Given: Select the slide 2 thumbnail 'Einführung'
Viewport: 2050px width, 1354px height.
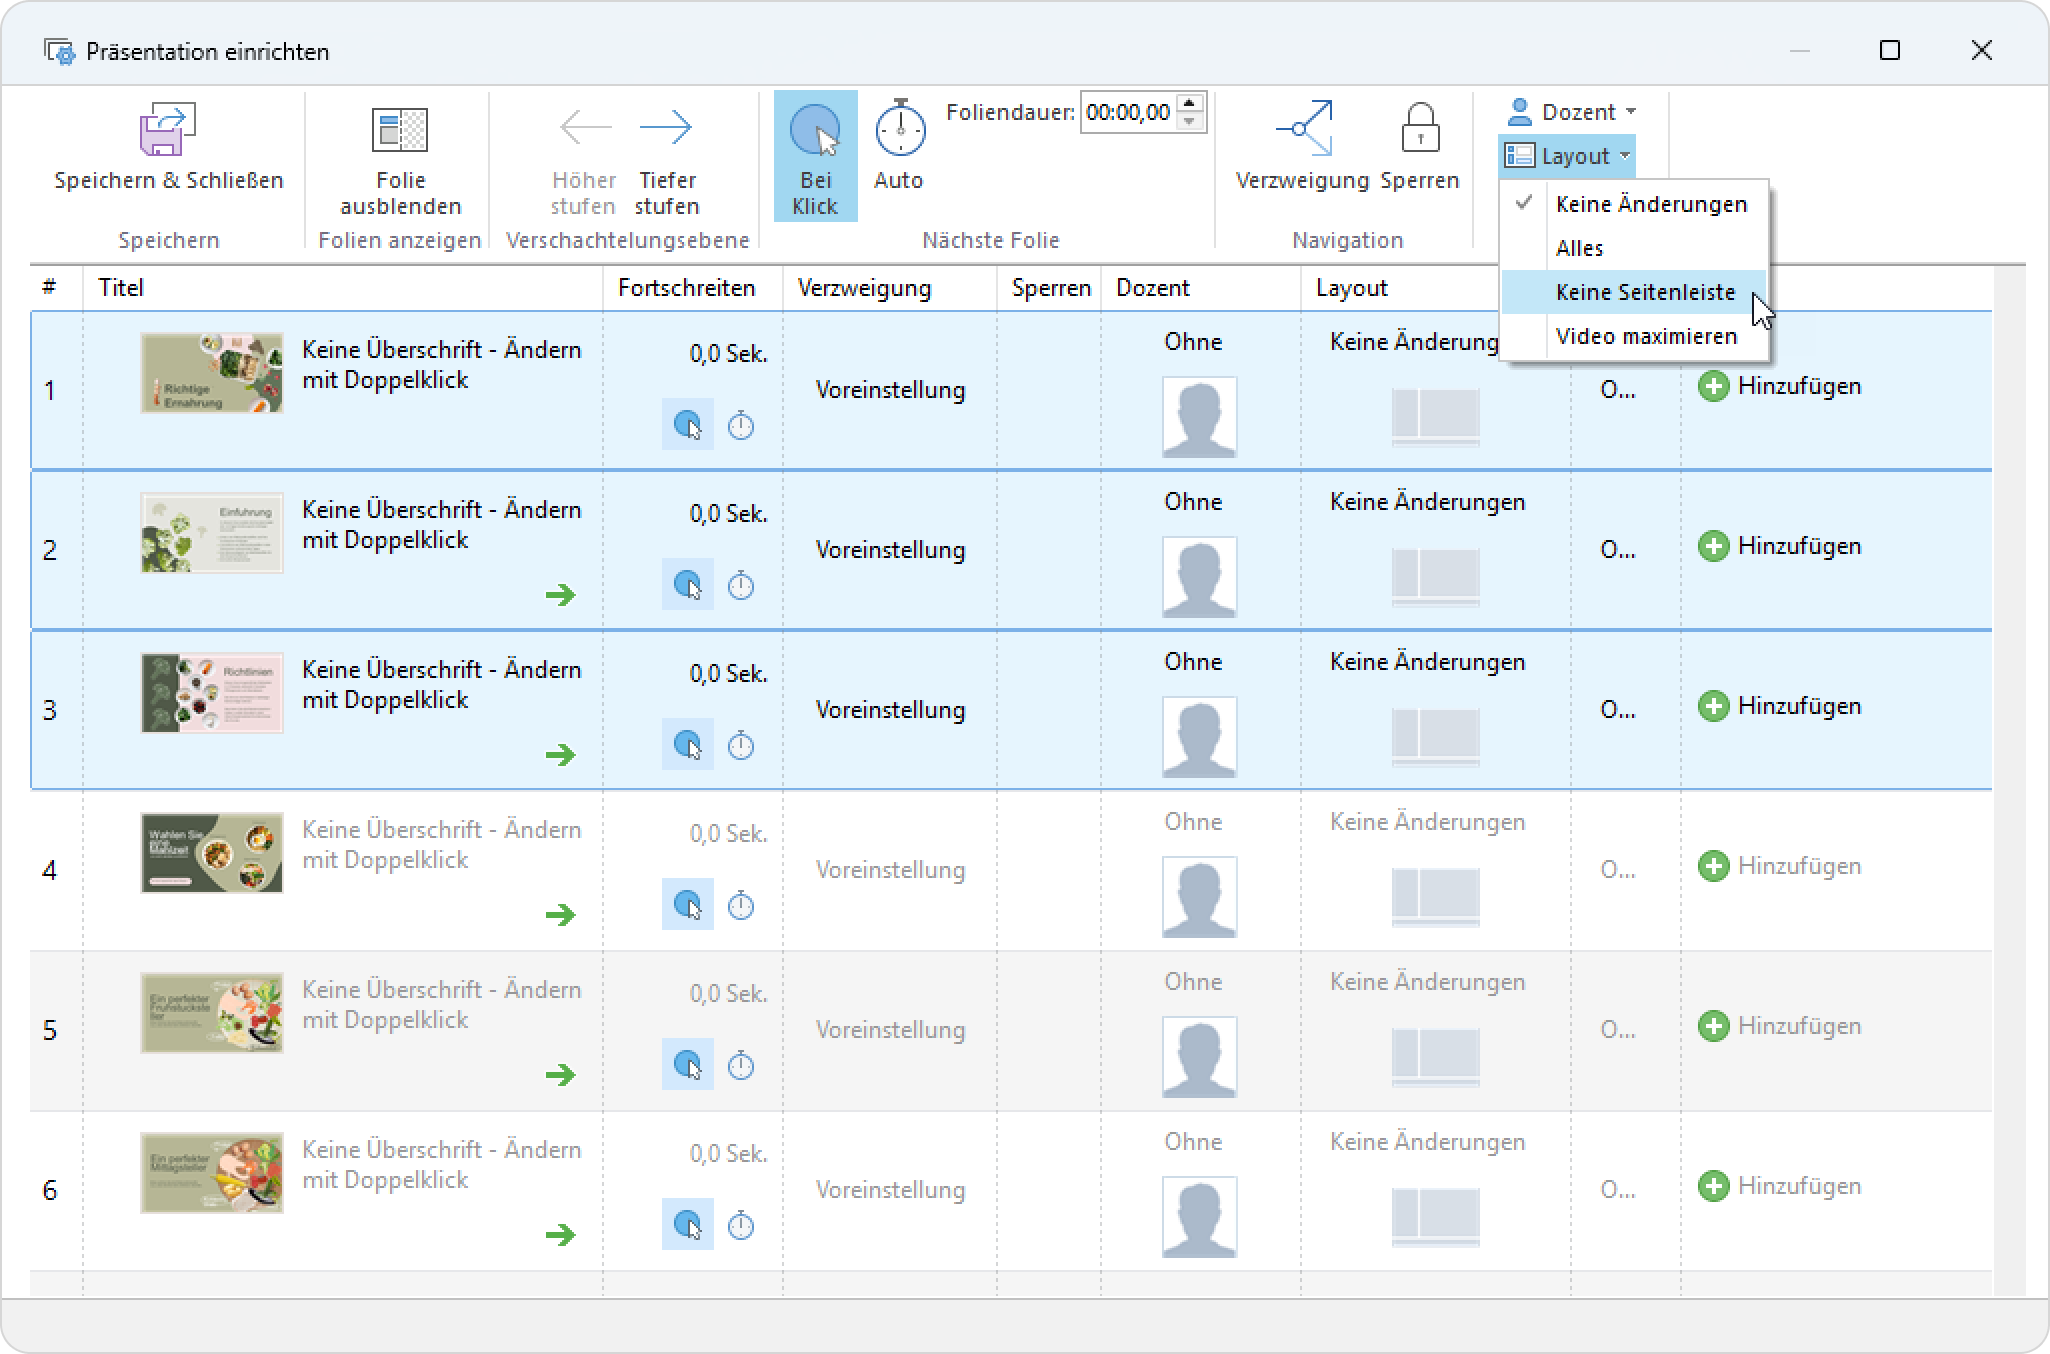Looking at the screenshot, I should 212,533.
